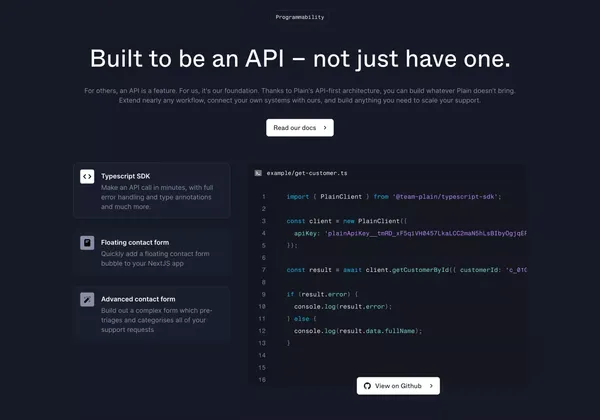Image resolution: width=600 pixels, height=420 pixels.
Task: Click line number 16 in the code editor
Action: pos(262,380)
